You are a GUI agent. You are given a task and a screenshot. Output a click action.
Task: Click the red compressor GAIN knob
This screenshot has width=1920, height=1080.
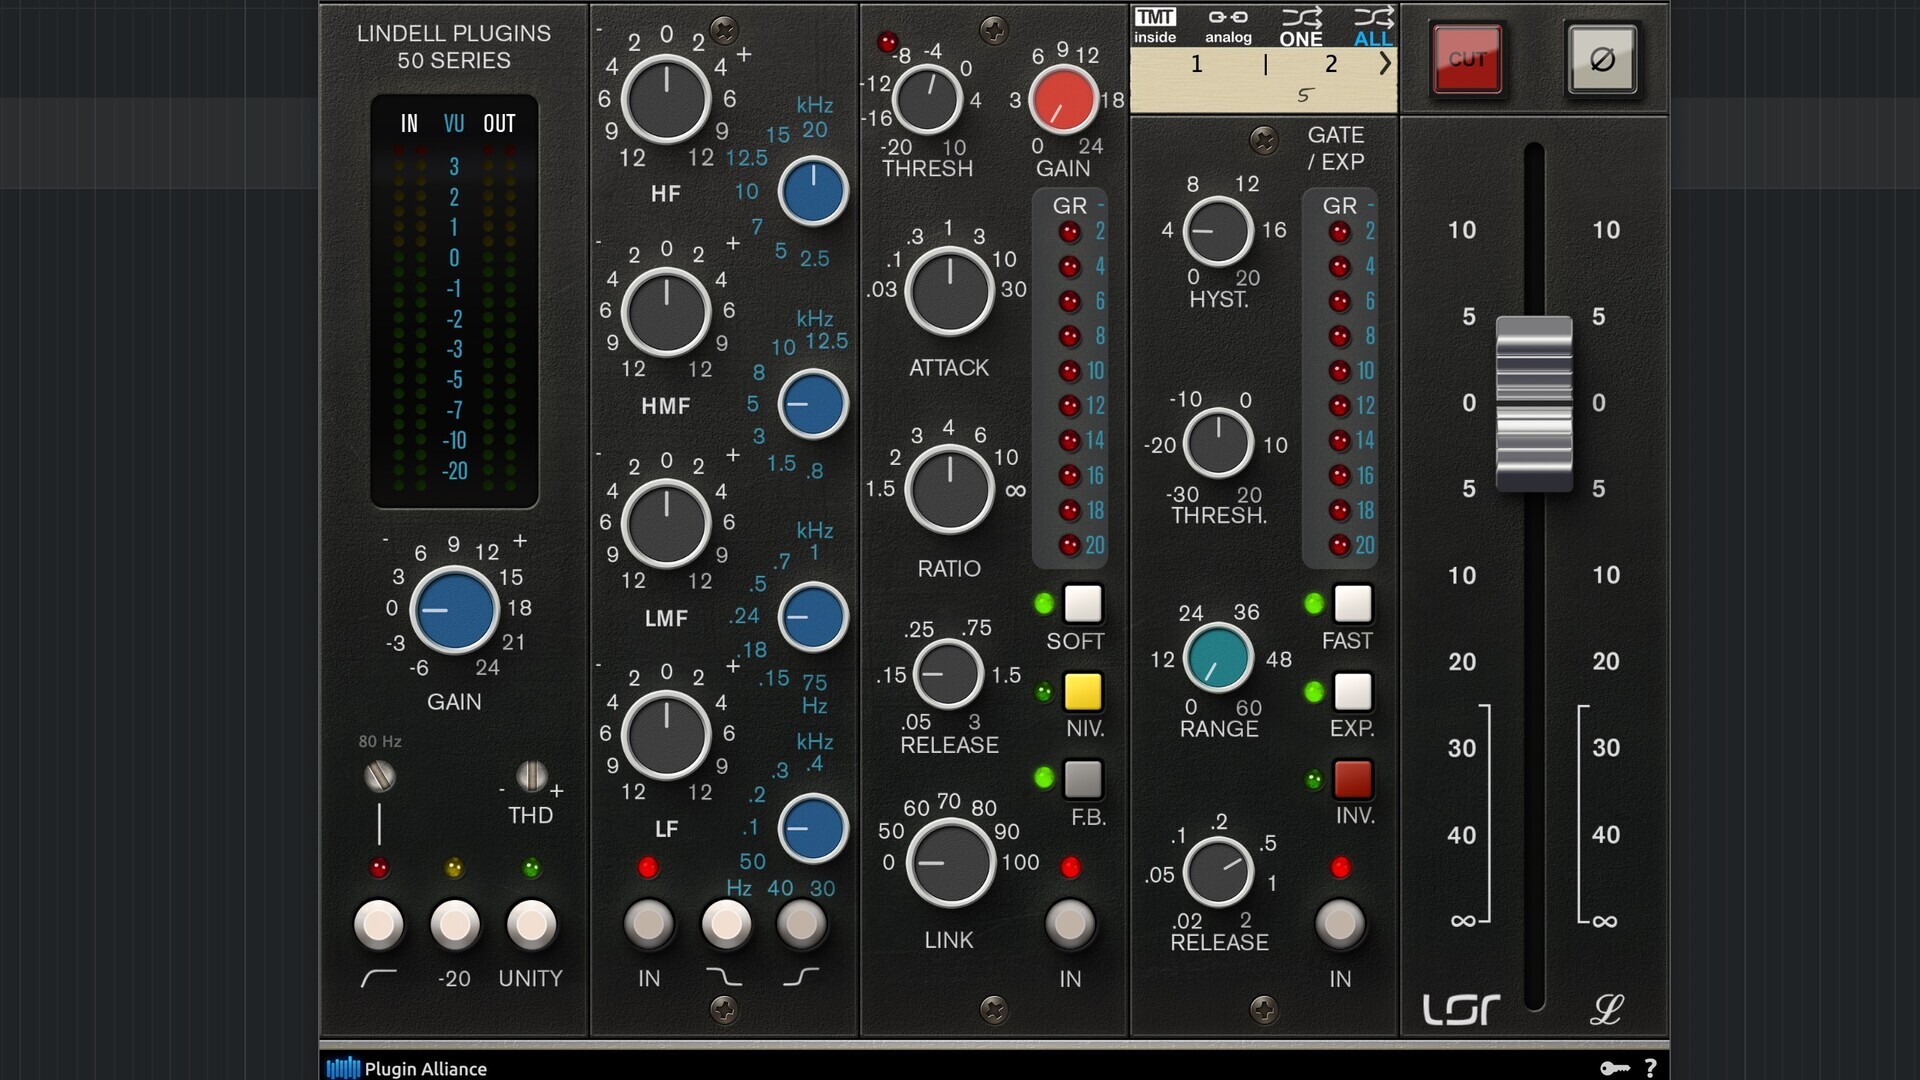(1063, 100)
